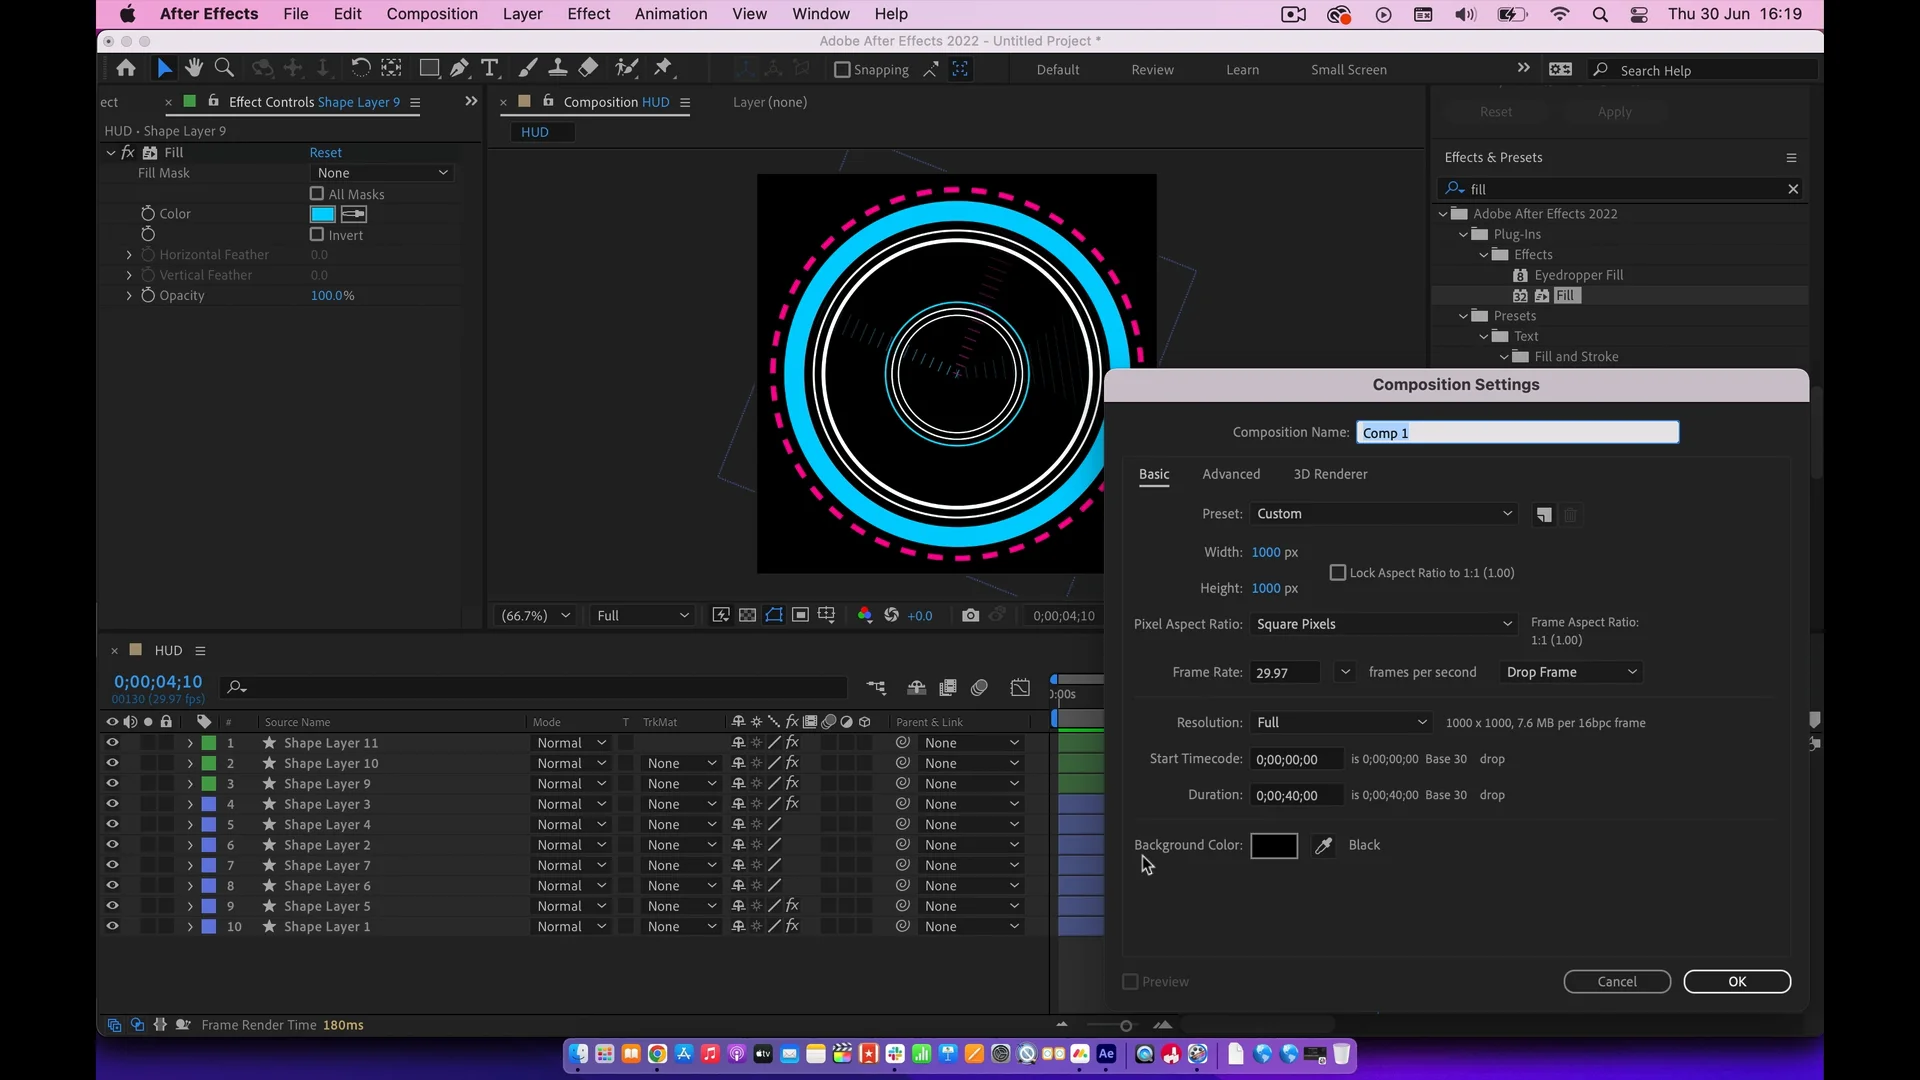Click the background color eyedropper
The image size is (1920, 1080).
coord(1323,846)
